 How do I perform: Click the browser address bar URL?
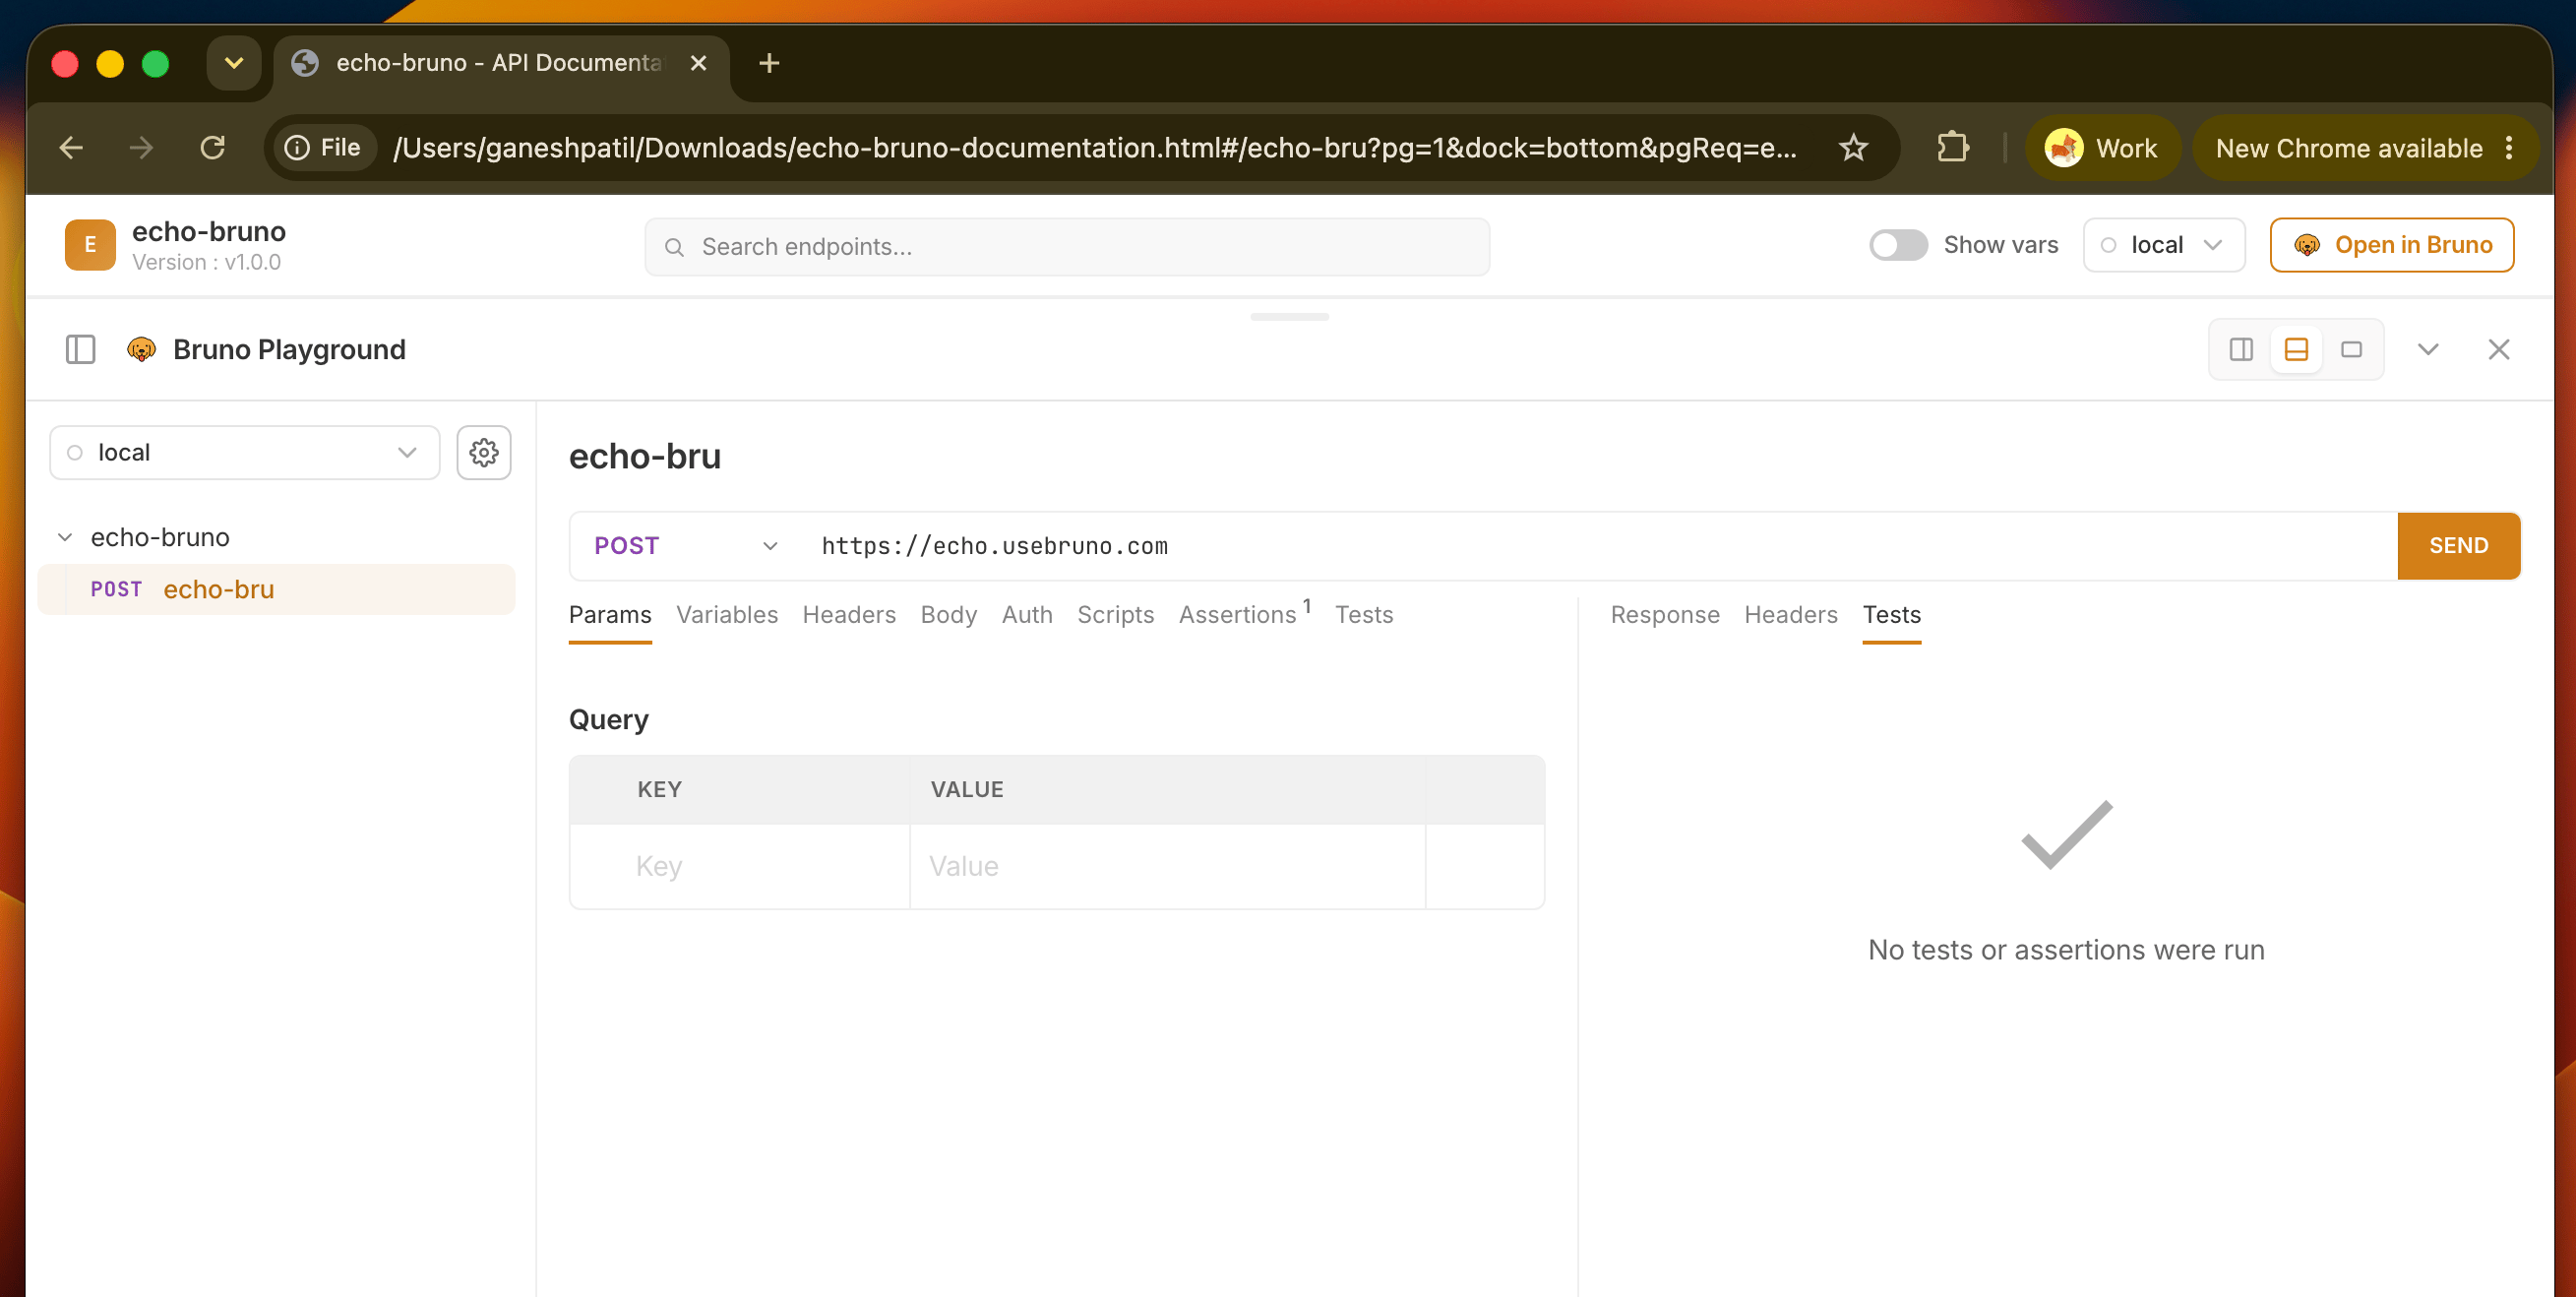[1095, 148]
